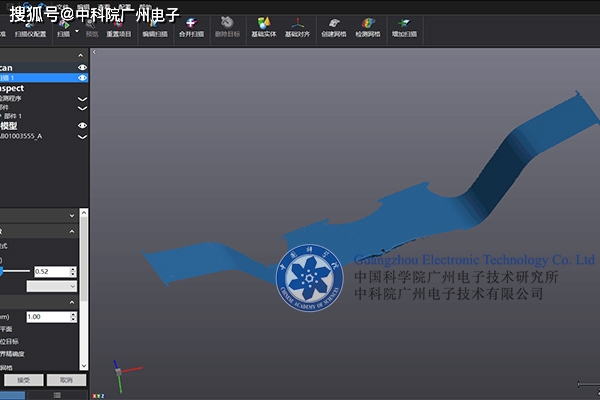Select the 部件 1 tree row

pos(13,116)
